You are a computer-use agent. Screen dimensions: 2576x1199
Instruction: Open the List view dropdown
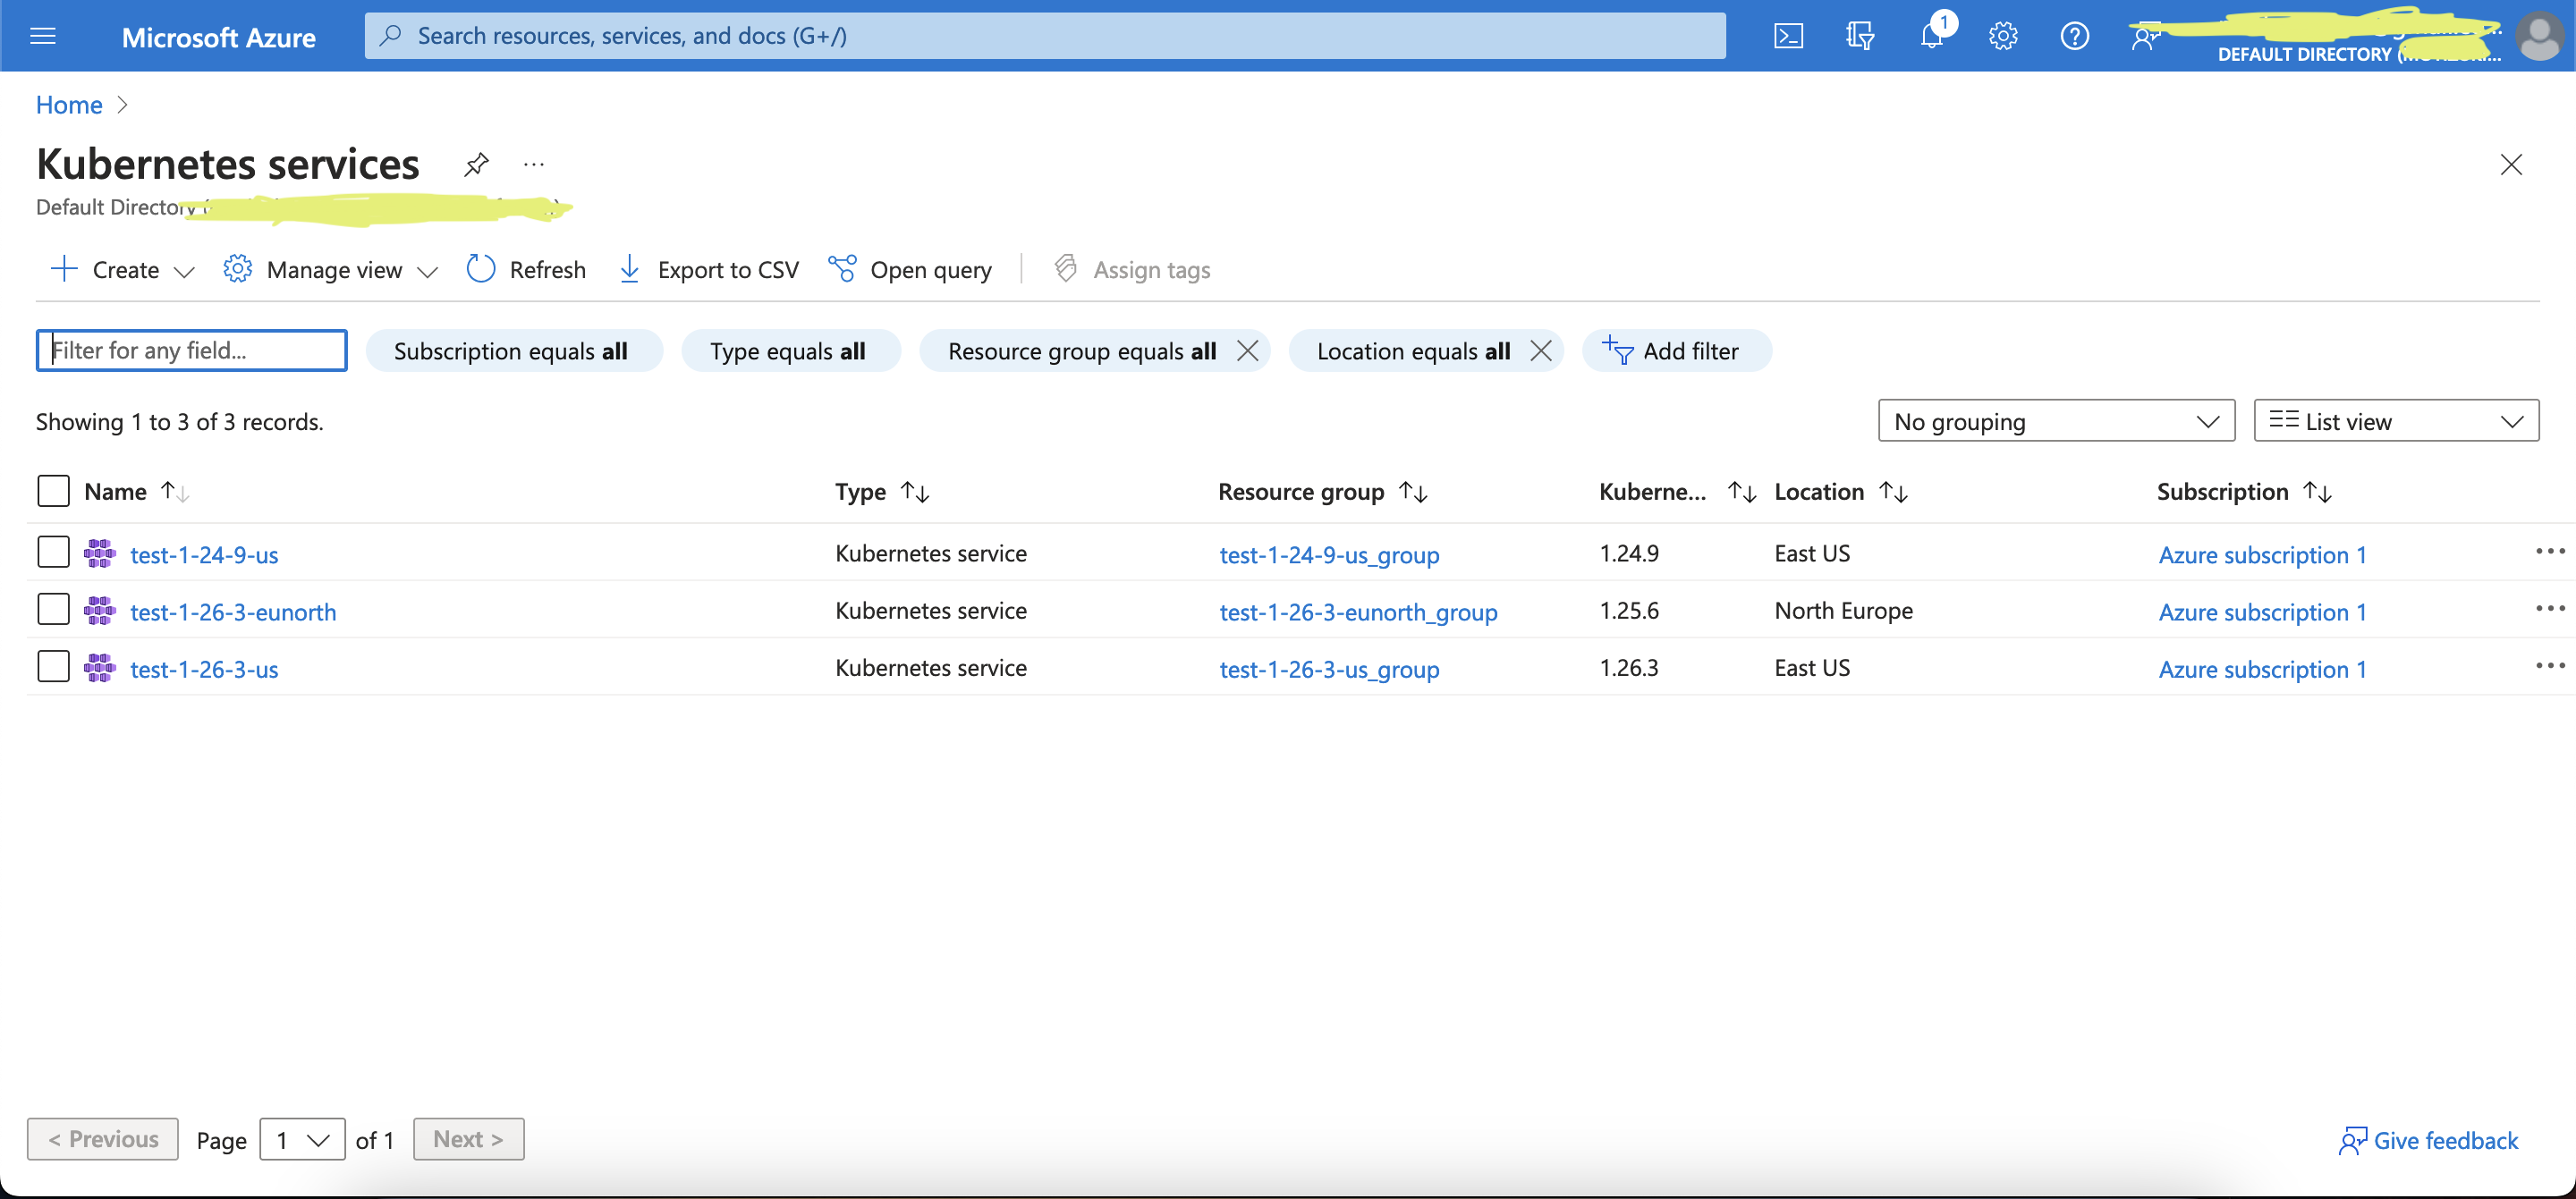[2395, 421]
